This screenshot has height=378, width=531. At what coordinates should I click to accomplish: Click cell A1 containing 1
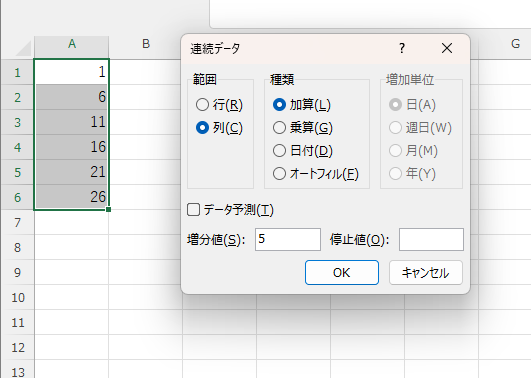click(x=71, y=72)
